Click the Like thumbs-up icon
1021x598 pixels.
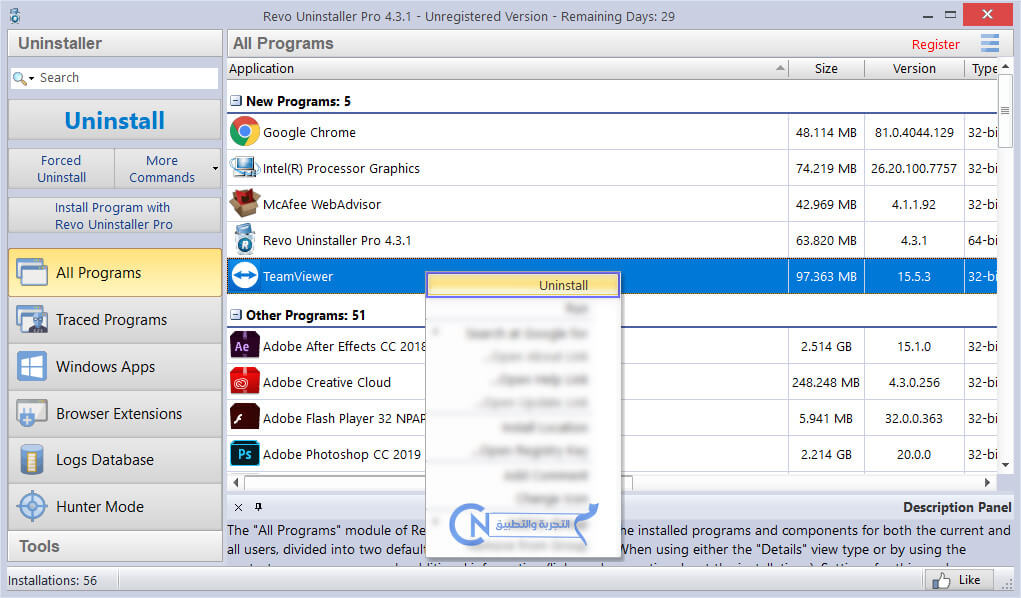point(942,580)
